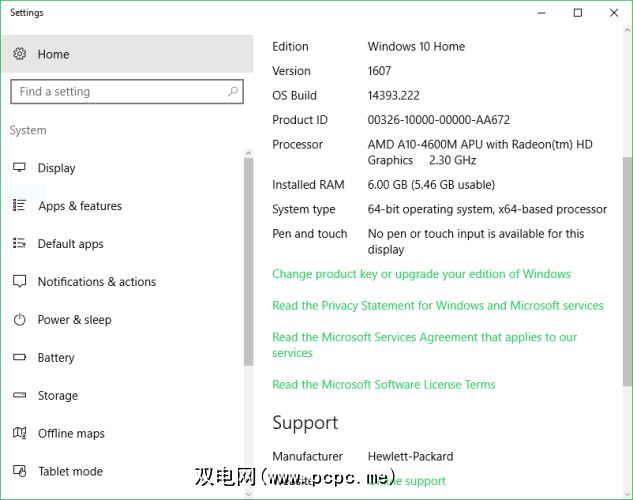Screen dimensions: 633x500
Task: Click Product ID value 00326-10000-00000-AA672
Action: point(438,120)
